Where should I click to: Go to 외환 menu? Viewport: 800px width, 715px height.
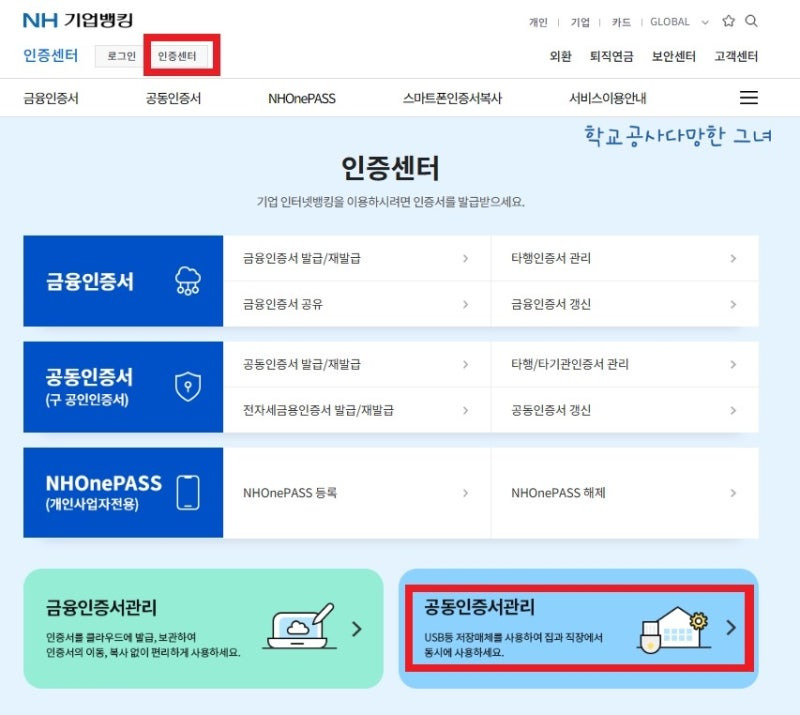(560, 56)
